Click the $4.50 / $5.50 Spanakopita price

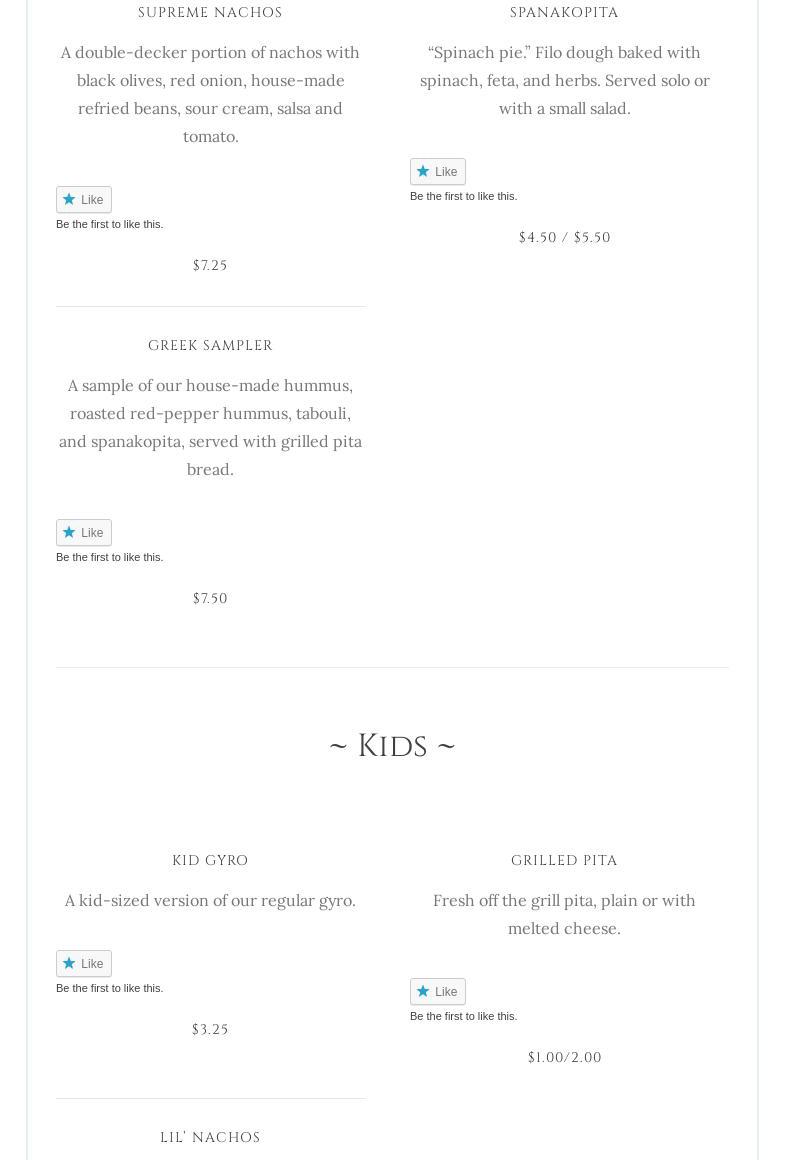coord(564,238)
